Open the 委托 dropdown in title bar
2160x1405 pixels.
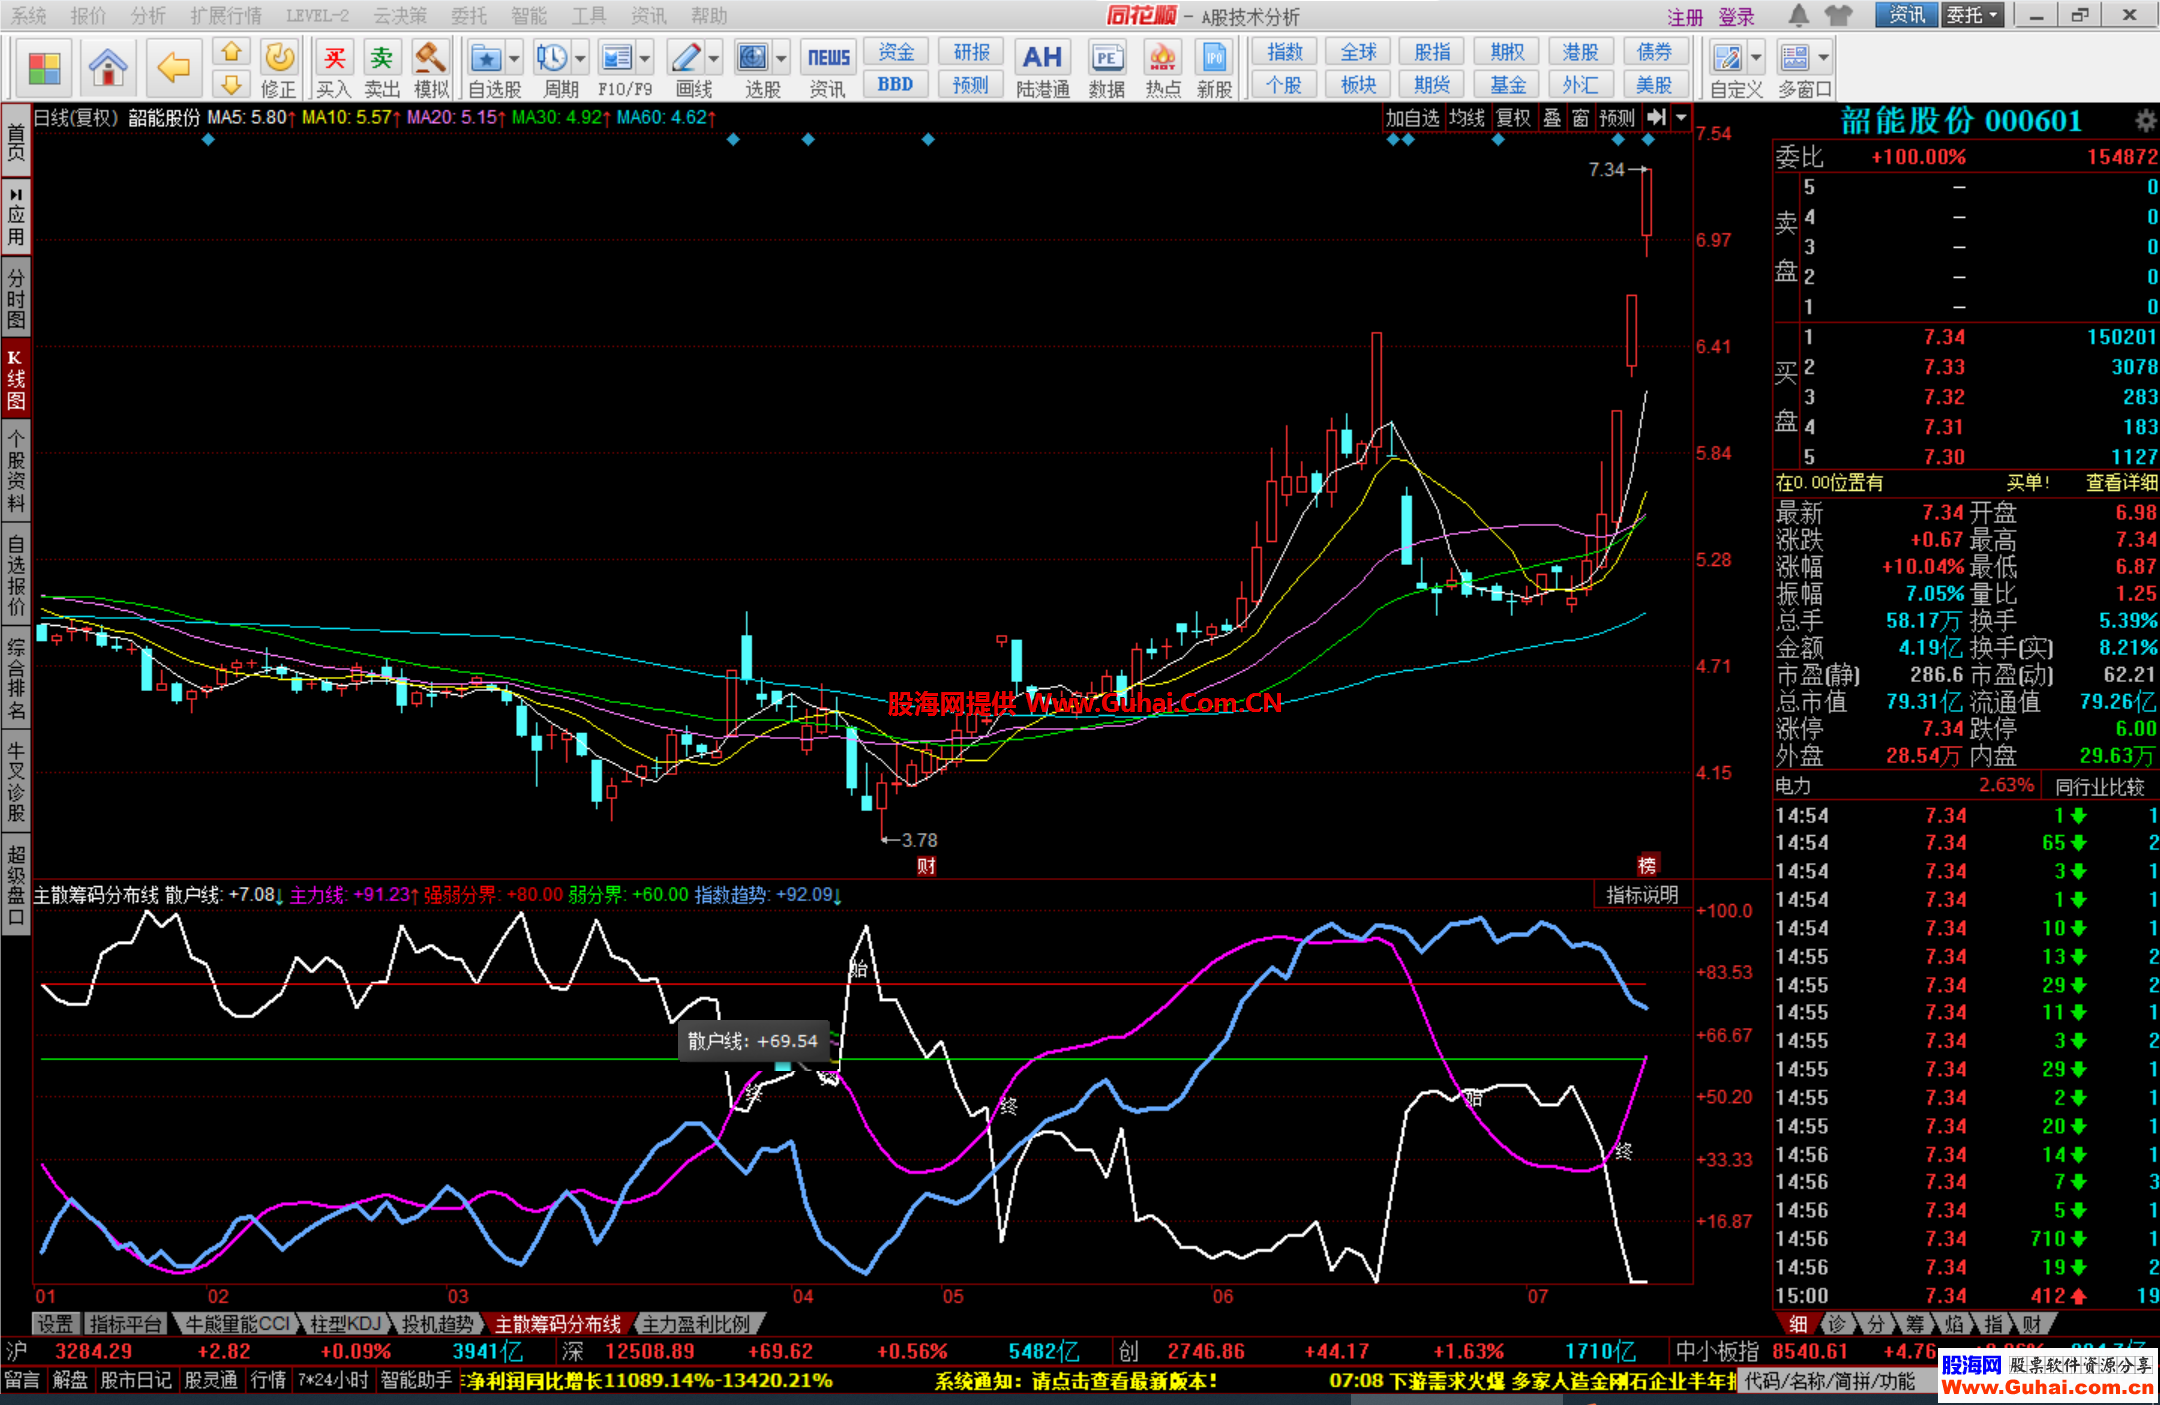pos(1972,15)
